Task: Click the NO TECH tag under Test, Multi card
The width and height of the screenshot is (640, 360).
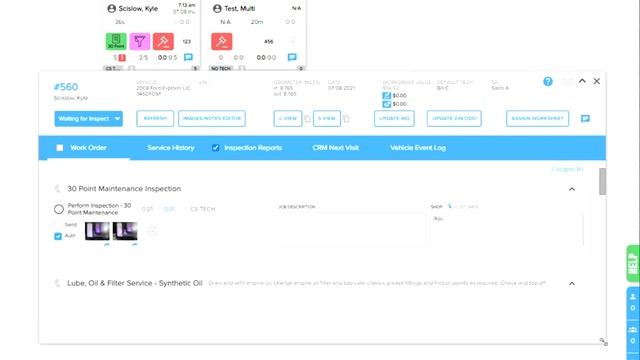Action: point(221,69)
